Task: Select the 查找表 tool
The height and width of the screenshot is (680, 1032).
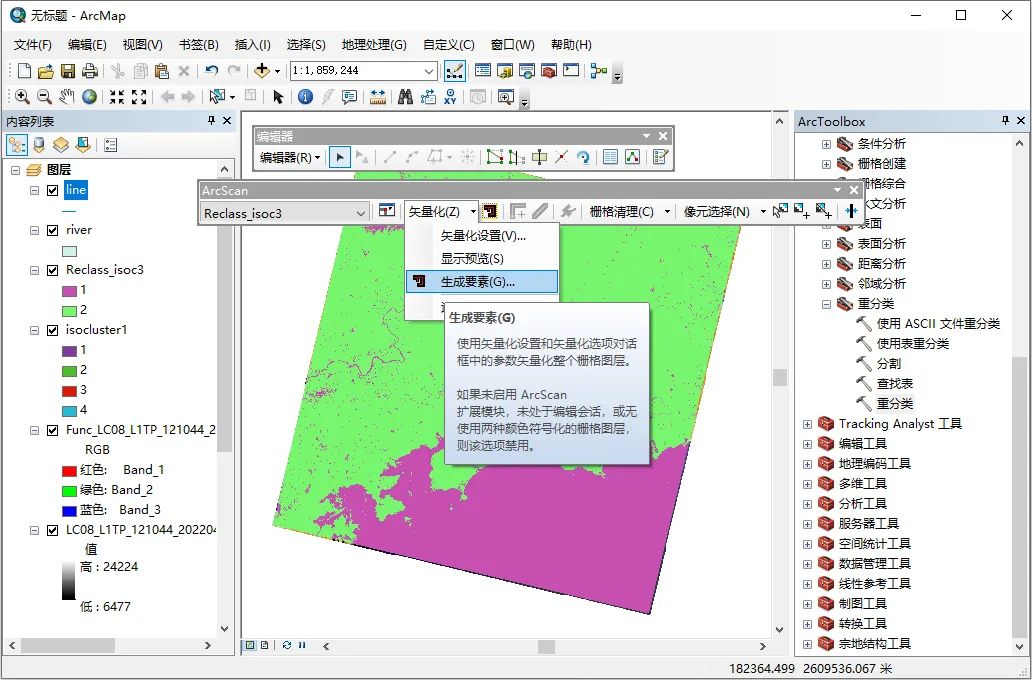Action: (894, 384)
